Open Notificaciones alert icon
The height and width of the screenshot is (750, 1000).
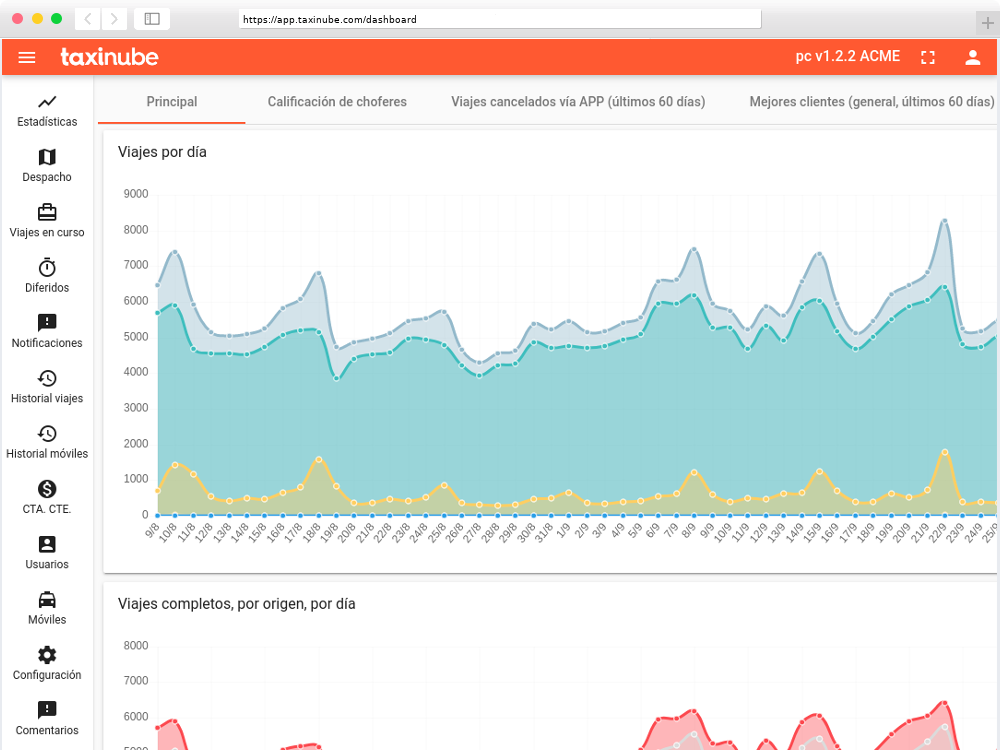pyautogui.click(x=47, y=323)
